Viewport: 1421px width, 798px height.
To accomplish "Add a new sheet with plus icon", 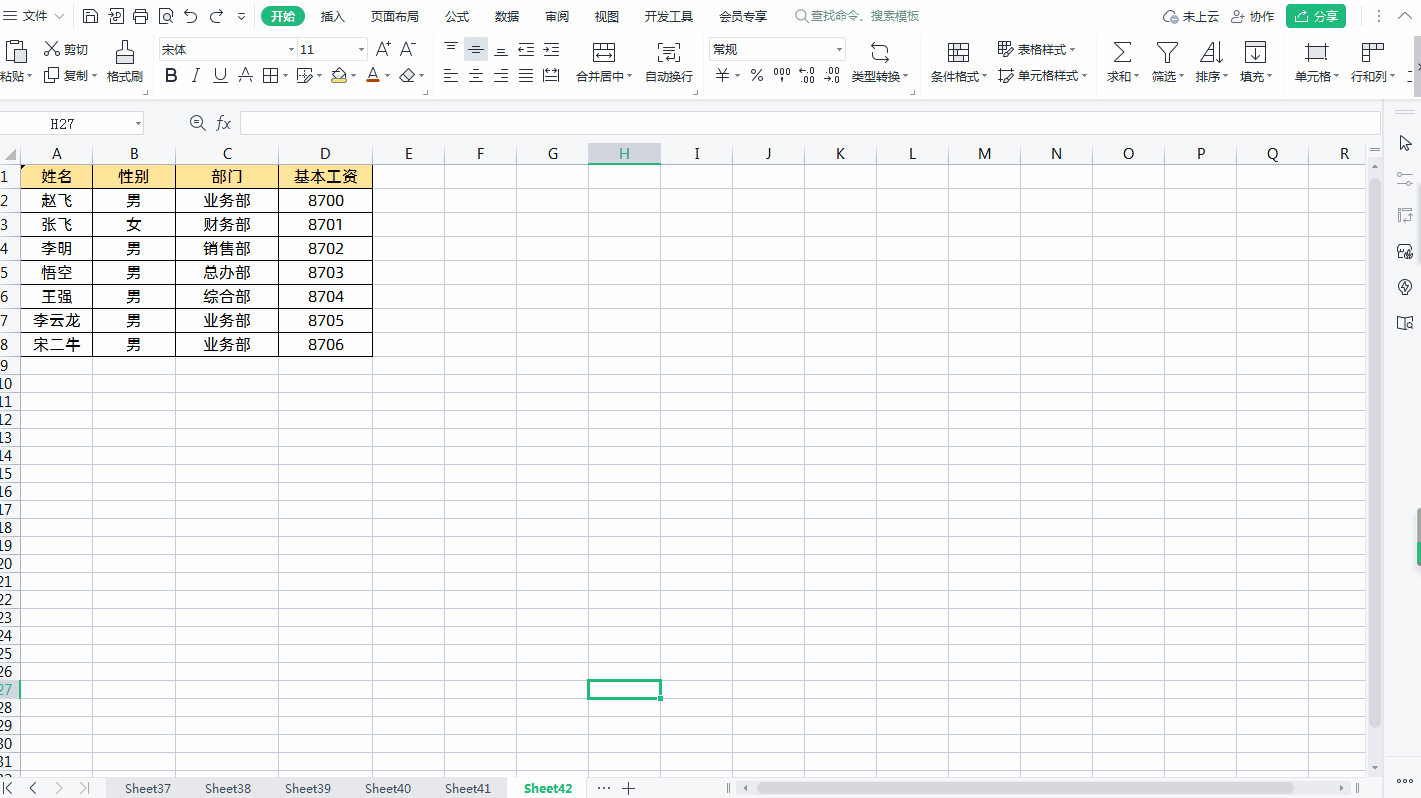I will (628, 788).
